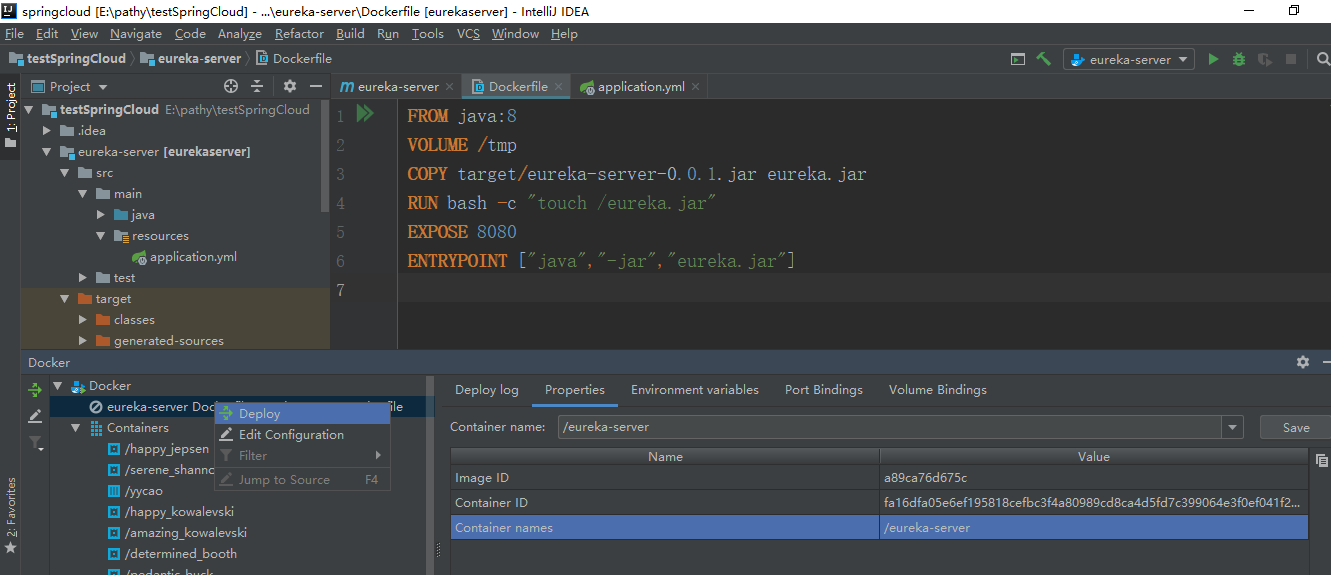
Task: Open the eureka-server run configuration dropdown
Action: click(1129, 59)
